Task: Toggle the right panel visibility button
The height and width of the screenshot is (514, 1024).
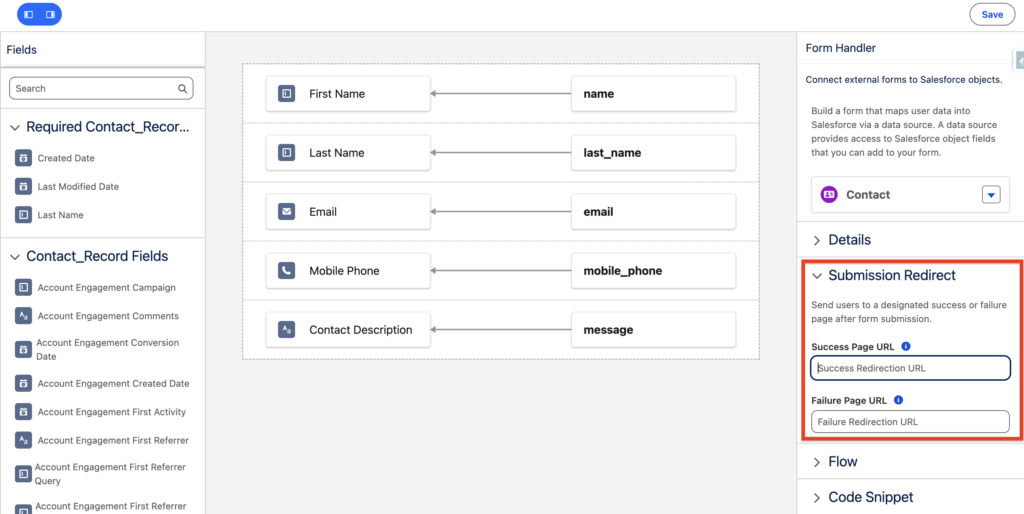Action: point(50,15)
